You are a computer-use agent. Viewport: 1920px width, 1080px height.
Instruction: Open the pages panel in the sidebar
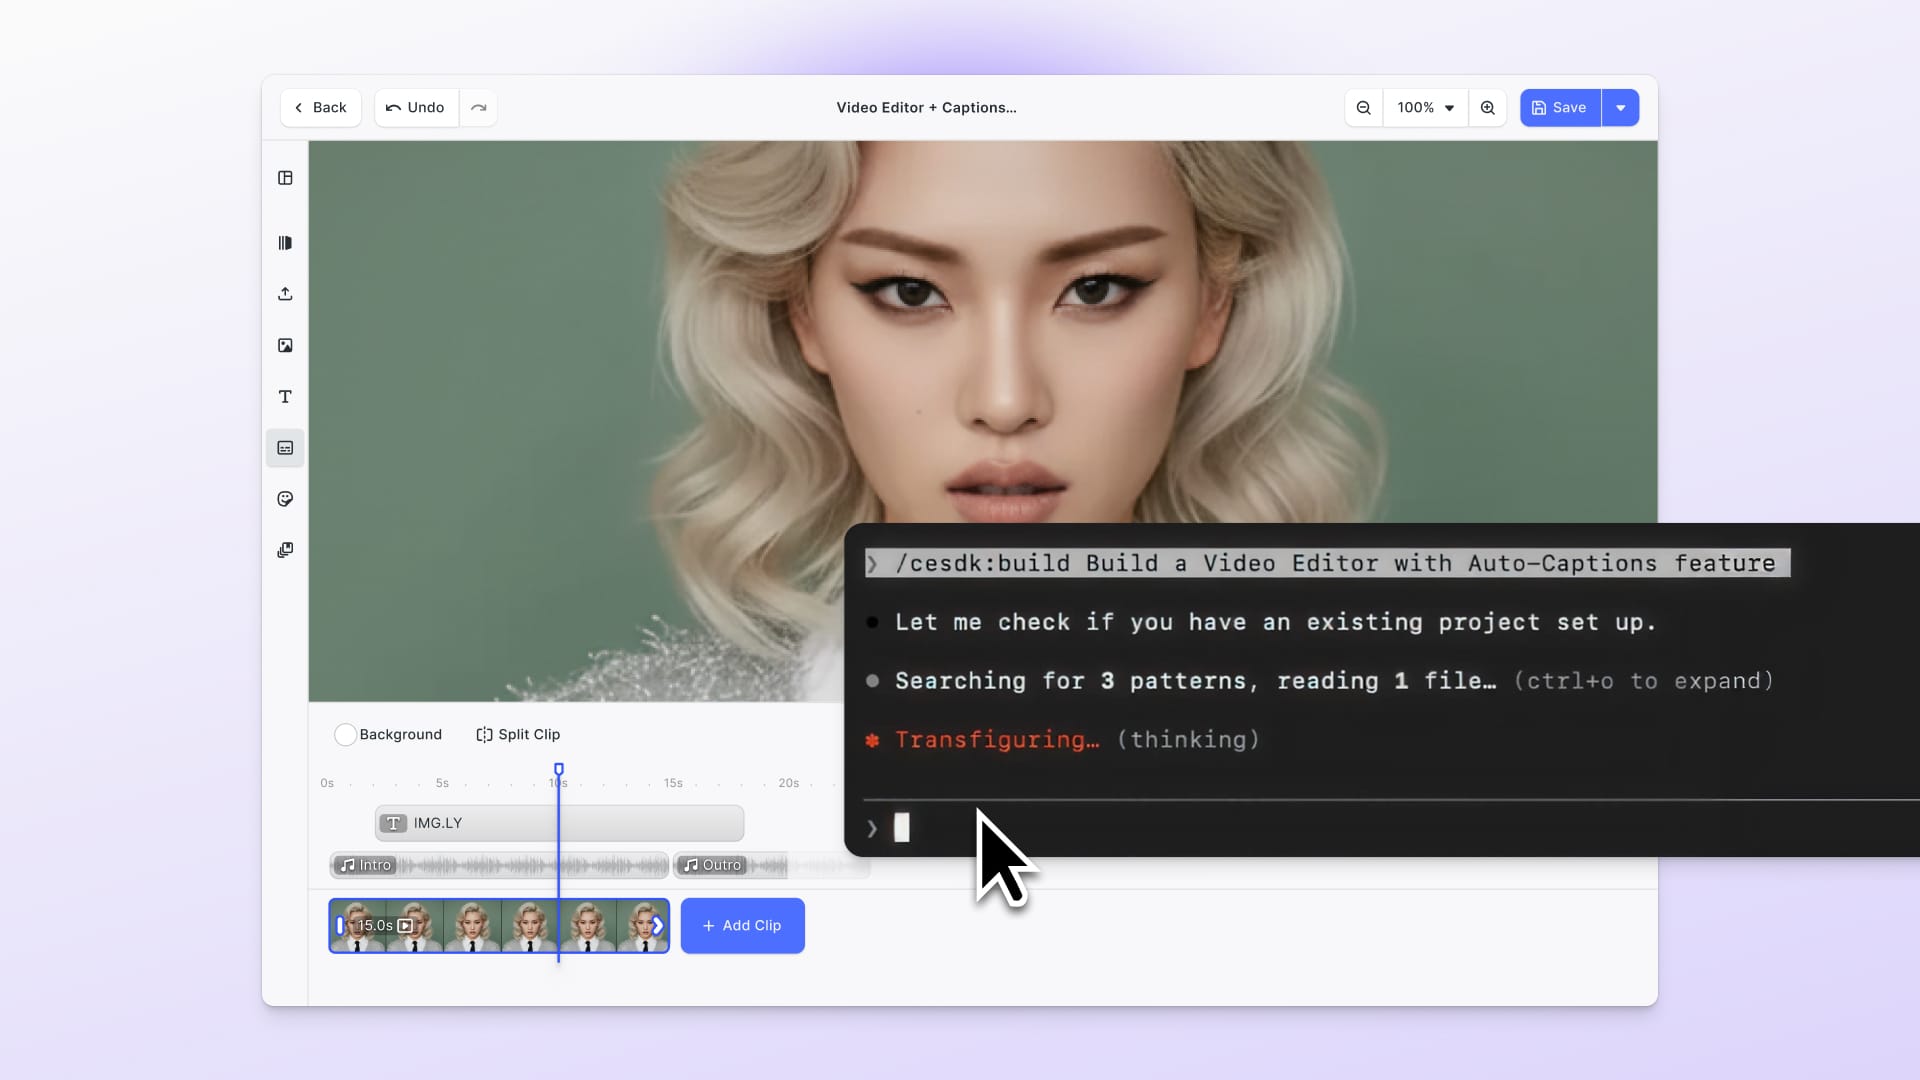(x=285, y=242)
